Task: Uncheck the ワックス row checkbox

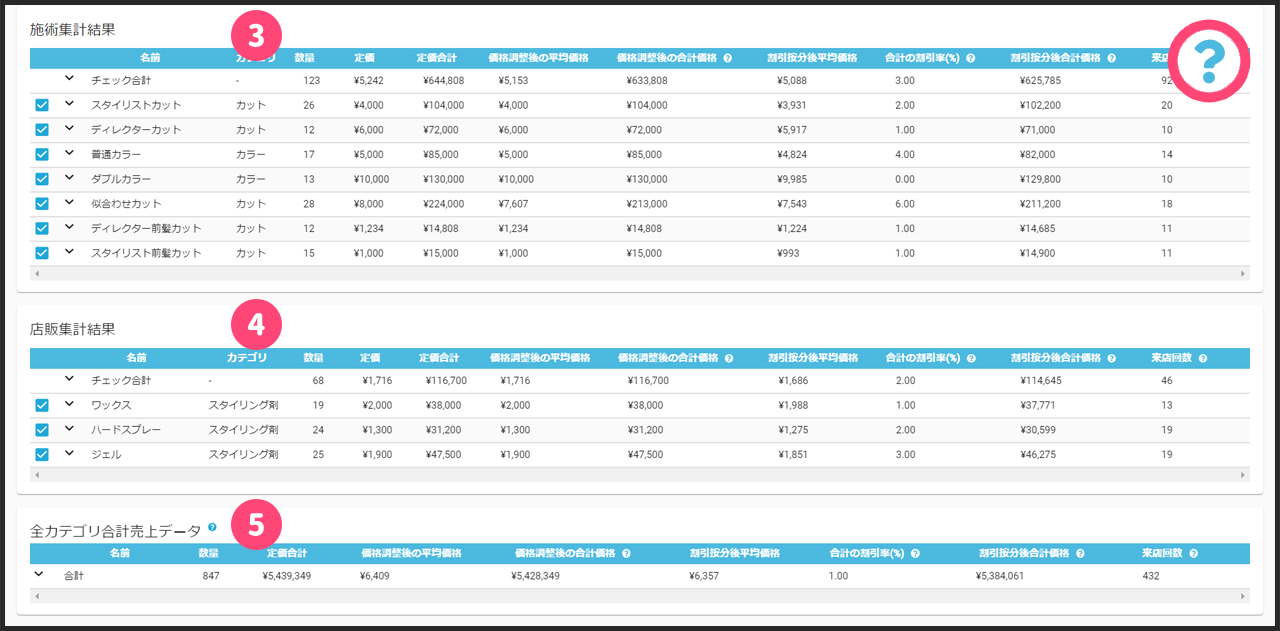Action: pyautogui.click(x=42, y=405)
